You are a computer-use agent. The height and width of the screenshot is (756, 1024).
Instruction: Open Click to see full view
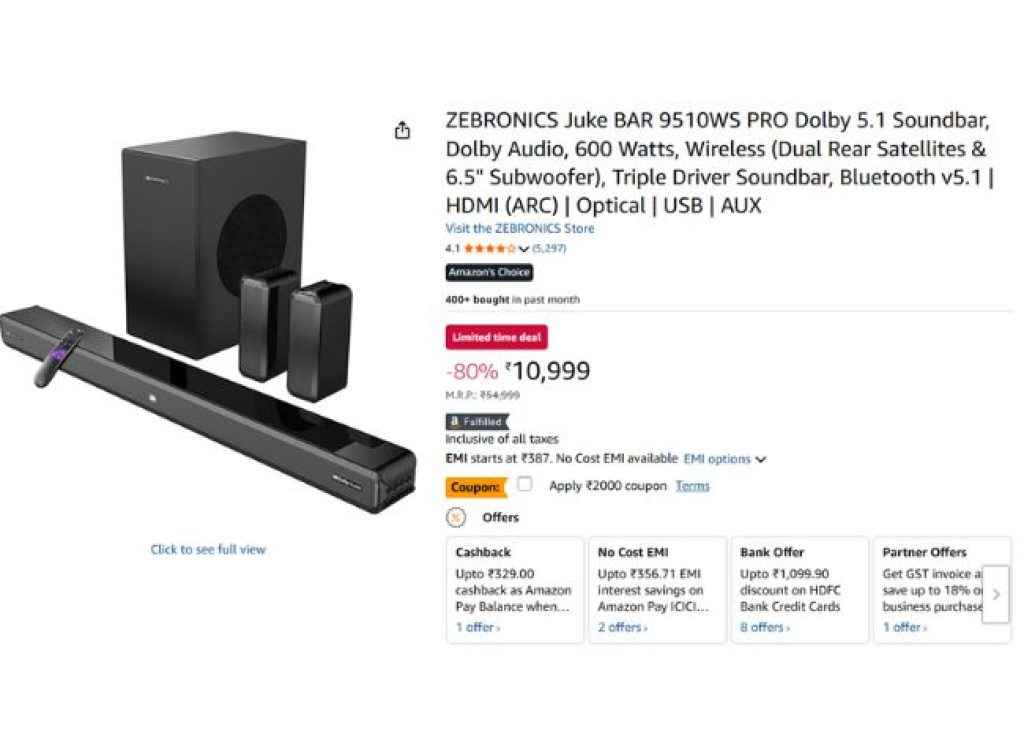[207, 548]
